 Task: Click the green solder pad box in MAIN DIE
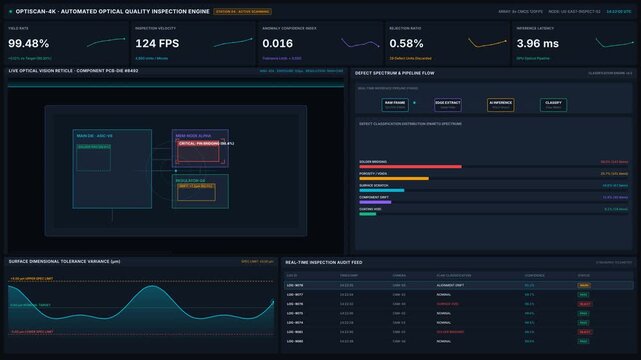click(94, 158)
